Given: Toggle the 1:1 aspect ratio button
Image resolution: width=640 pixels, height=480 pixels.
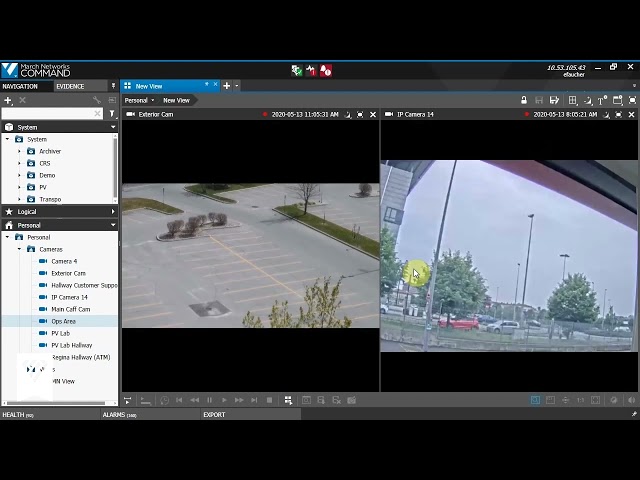Looking at the screenshot, I should tap(580, 400).
